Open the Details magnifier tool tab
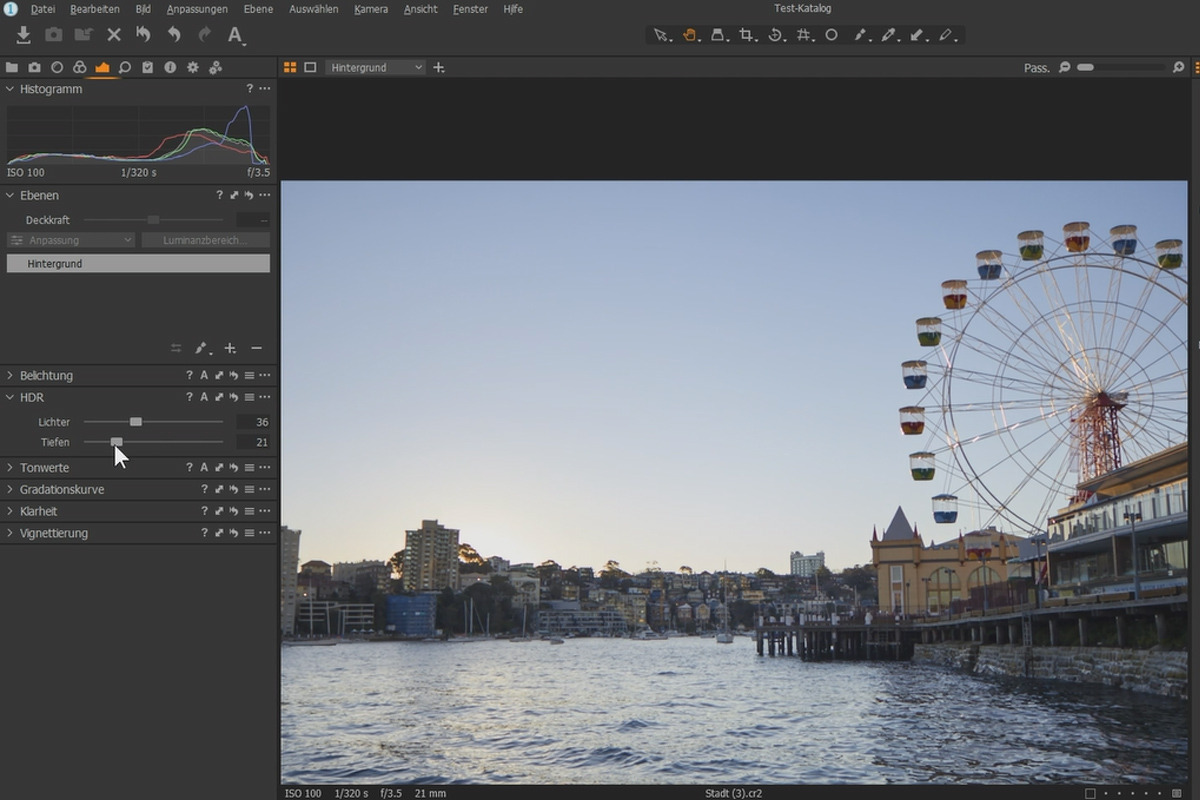 click(125, 67)
